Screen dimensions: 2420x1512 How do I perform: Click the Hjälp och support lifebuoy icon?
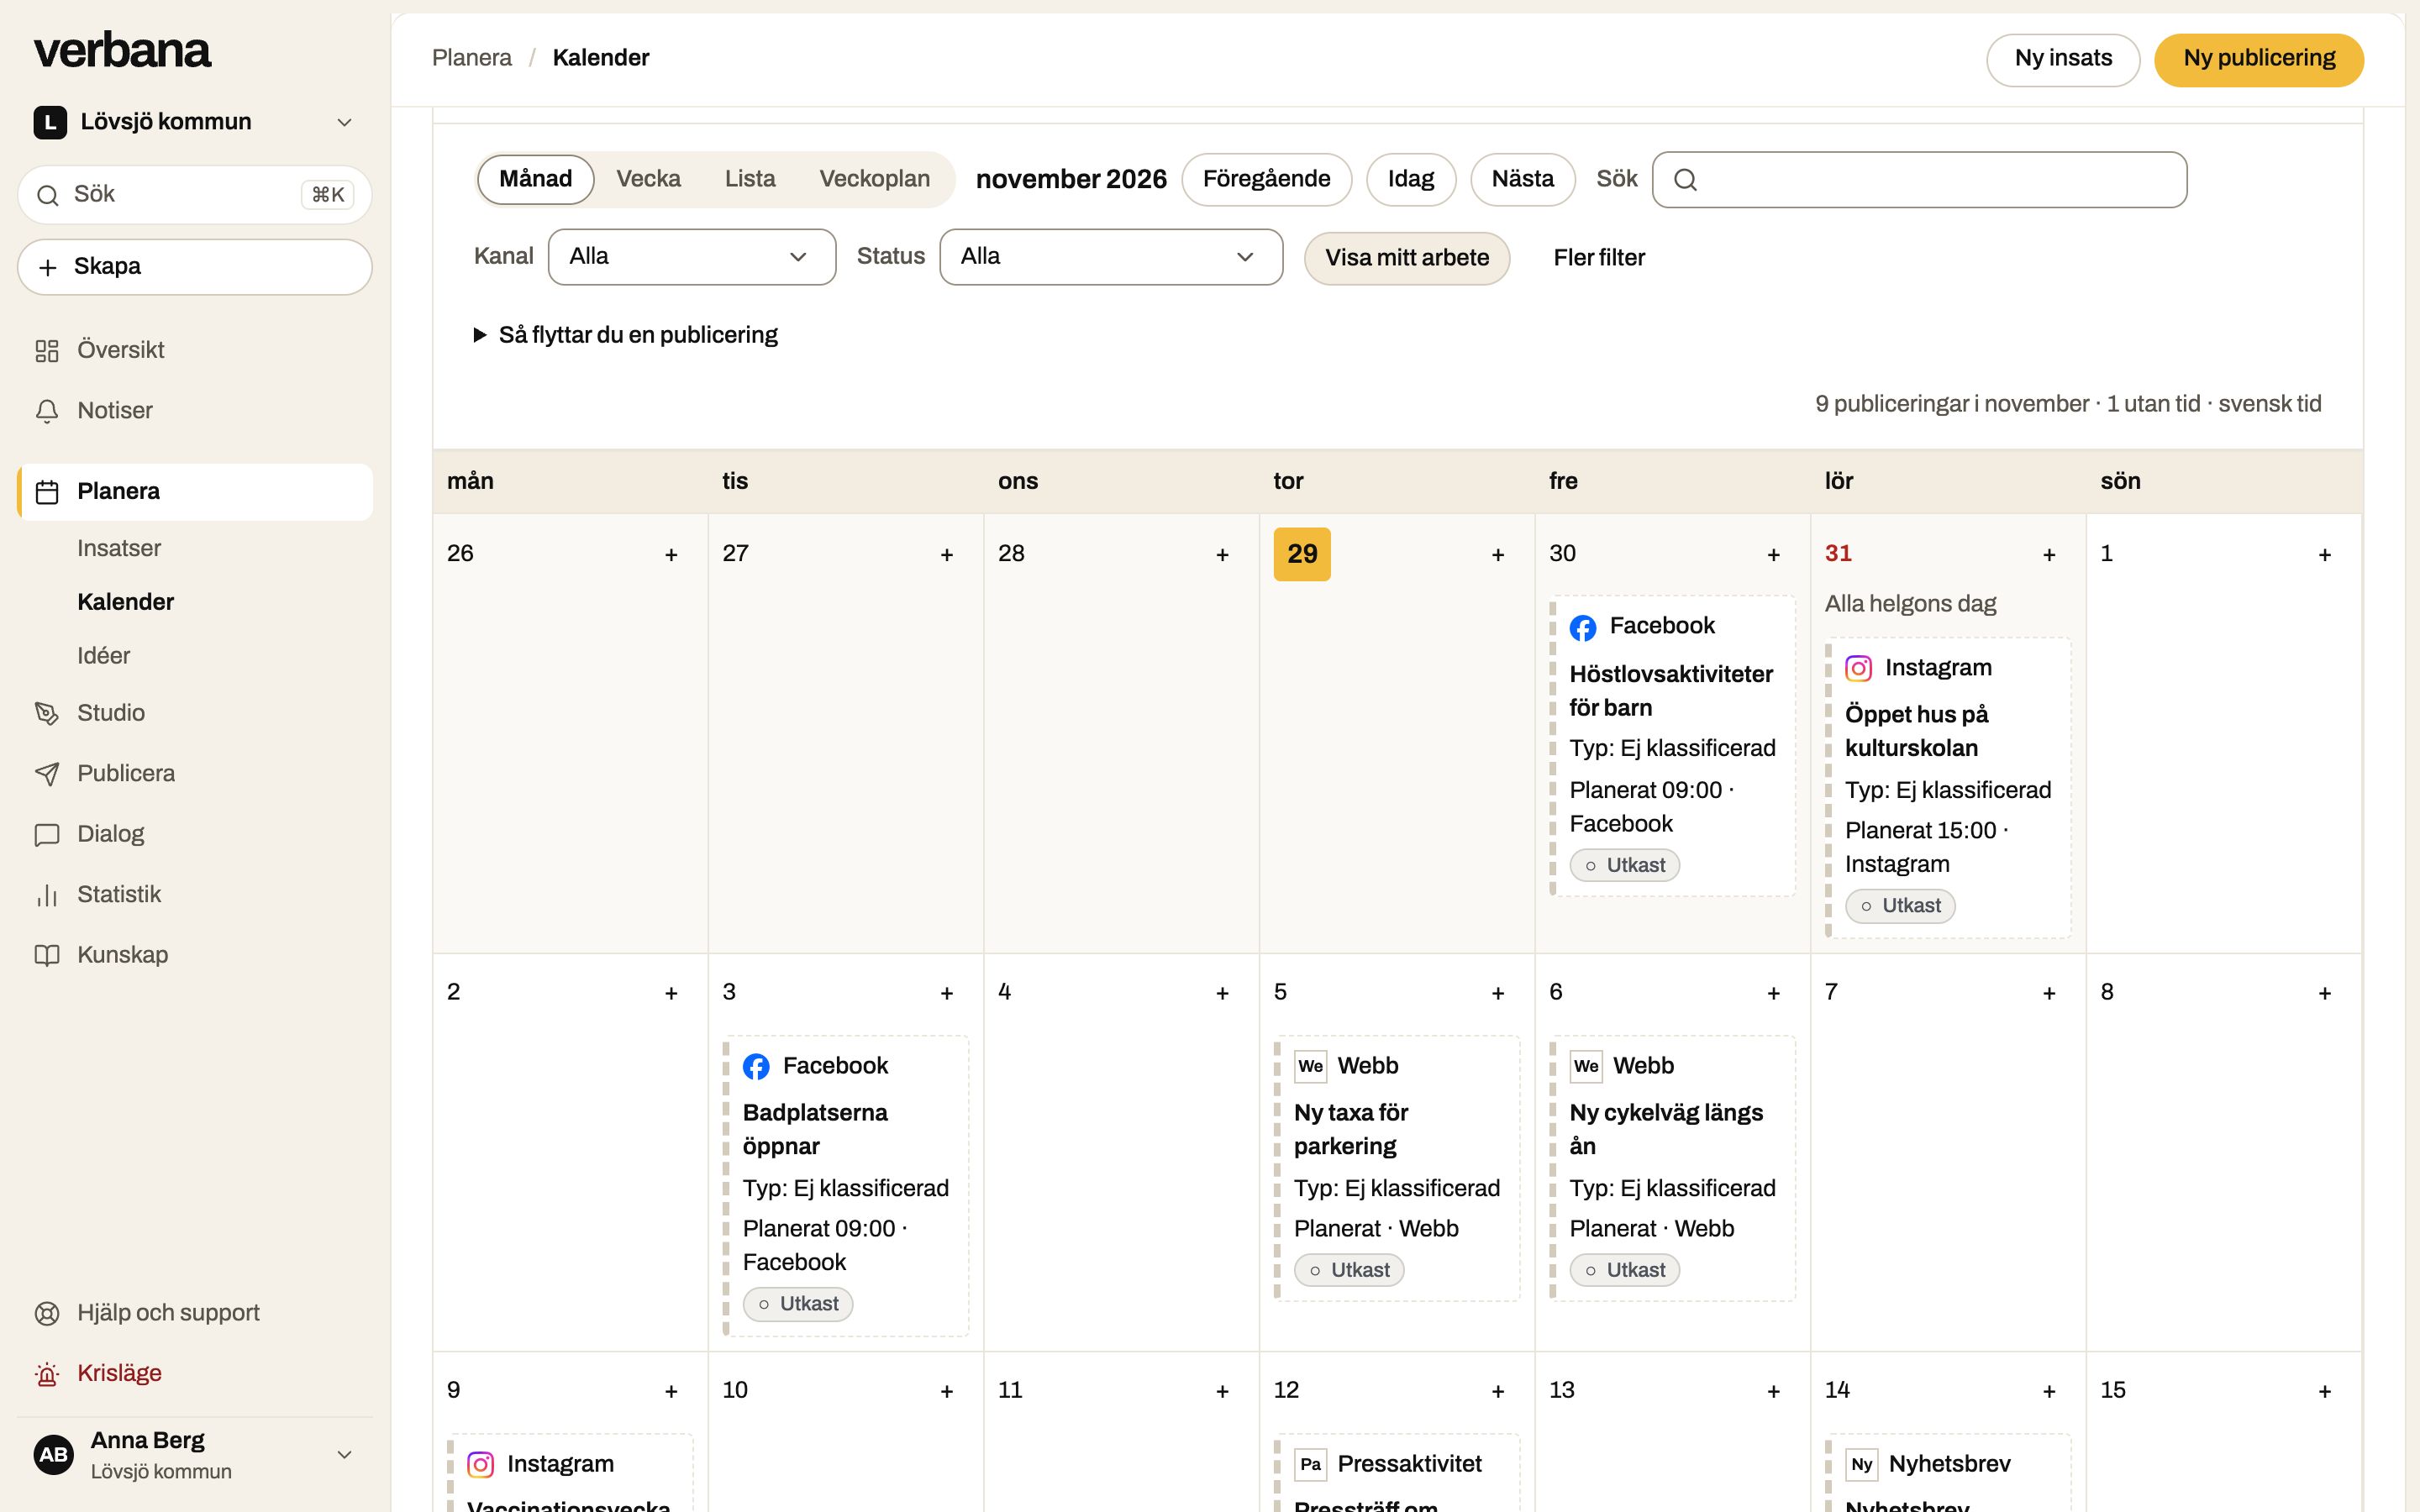[47, 1313]
